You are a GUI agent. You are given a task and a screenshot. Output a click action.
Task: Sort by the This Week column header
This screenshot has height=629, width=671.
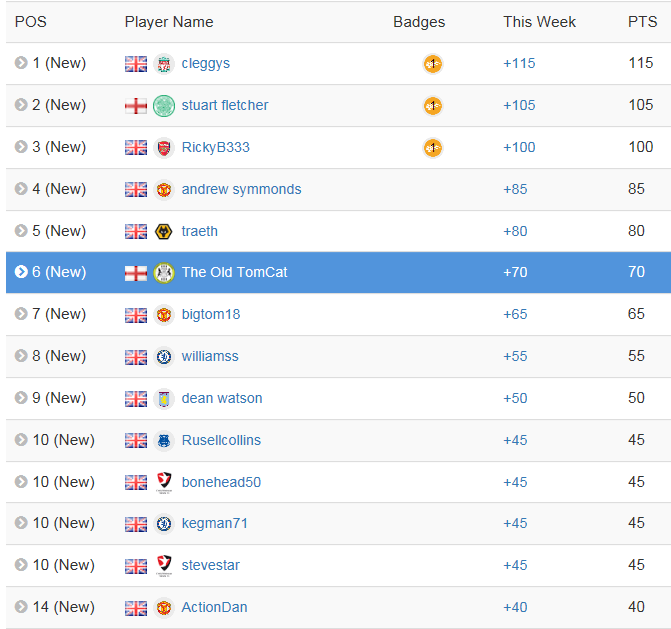pos(539,22)
